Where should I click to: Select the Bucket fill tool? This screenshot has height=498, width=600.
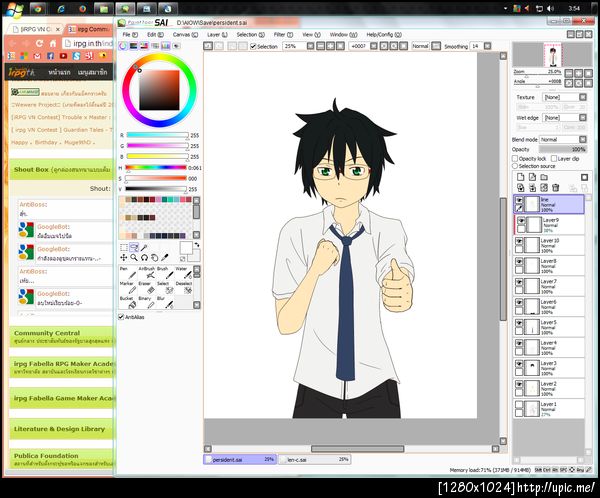[127, 302]
